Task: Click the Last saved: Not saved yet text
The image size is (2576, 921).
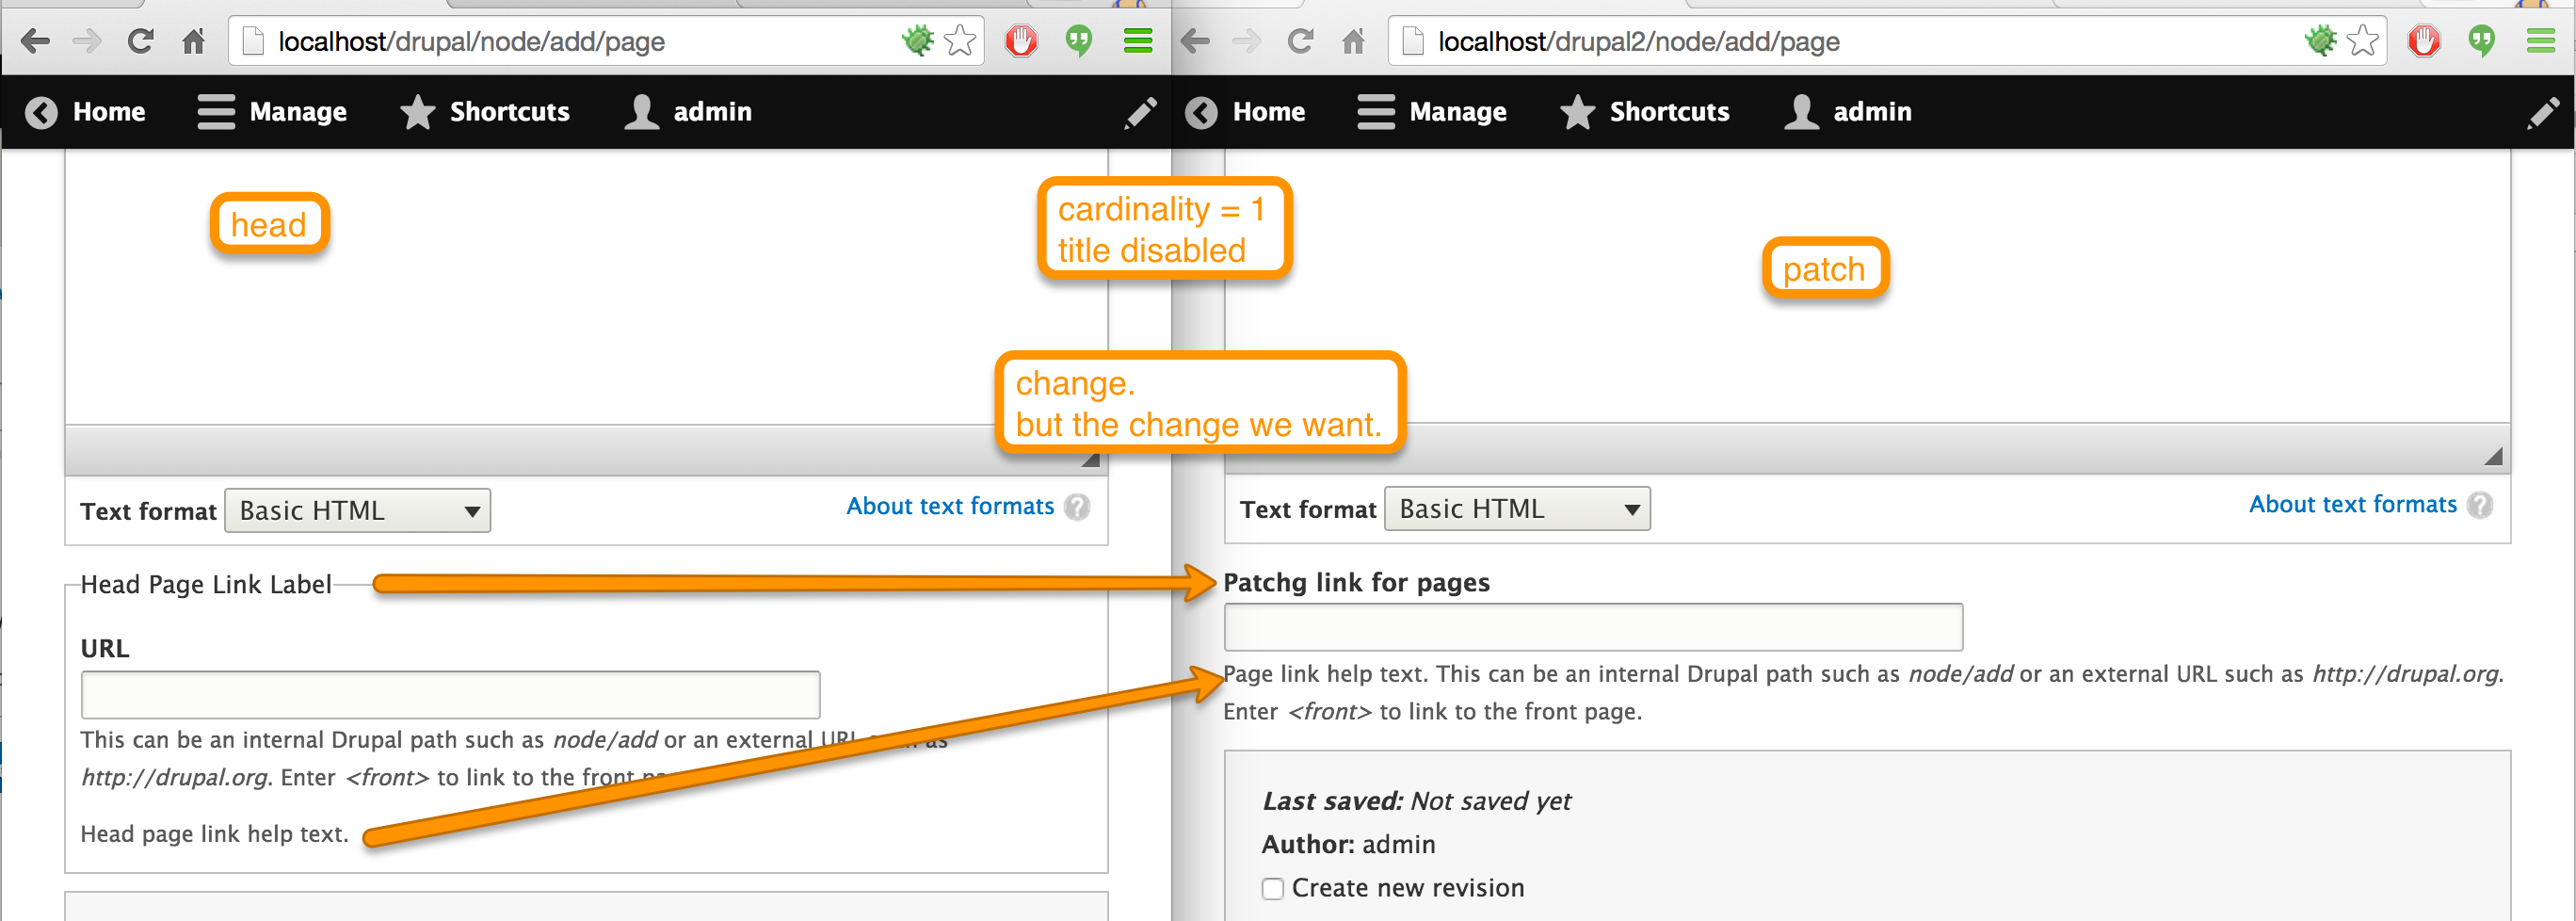Action: [x=1416, y=801]
